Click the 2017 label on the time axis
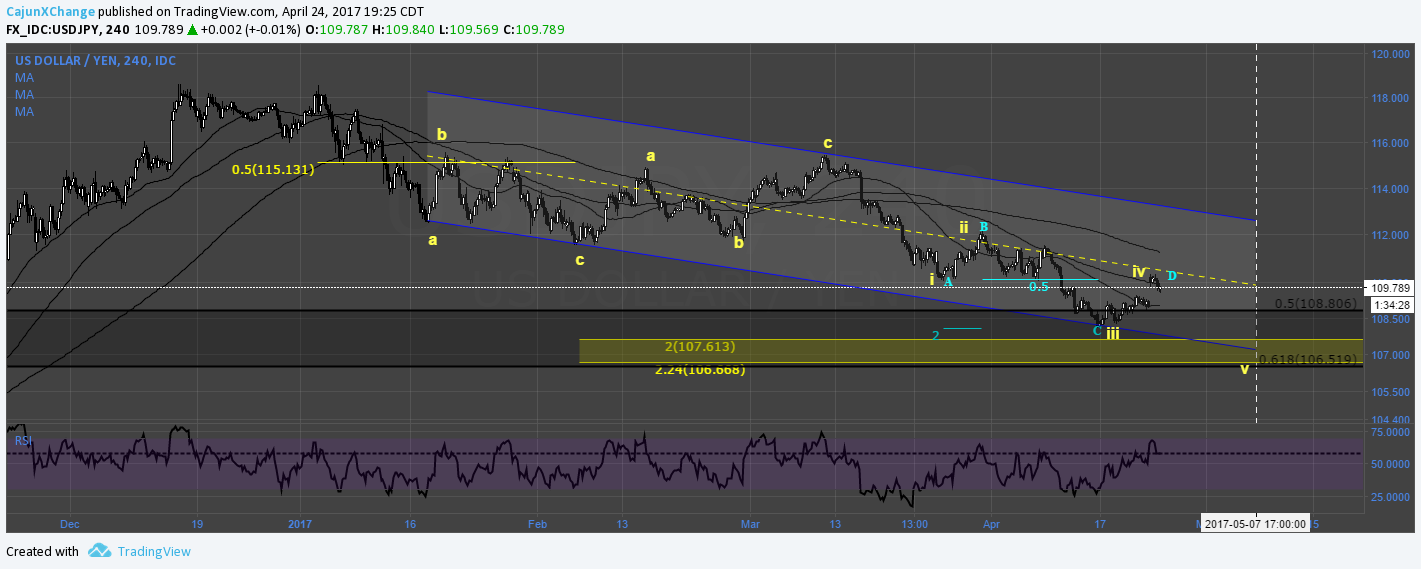Screen dimensions: 1421x569 point(301,524)
